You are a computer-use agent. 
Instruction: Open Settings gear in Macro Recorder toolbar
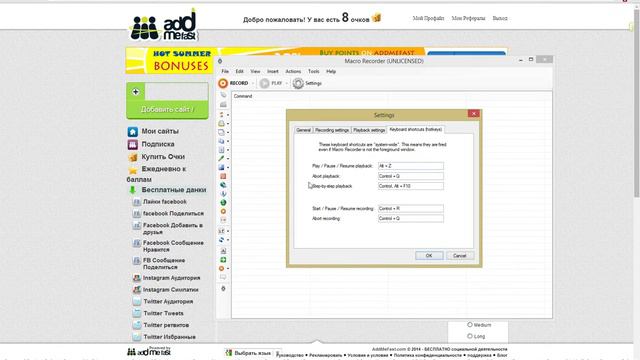(308, 83)
